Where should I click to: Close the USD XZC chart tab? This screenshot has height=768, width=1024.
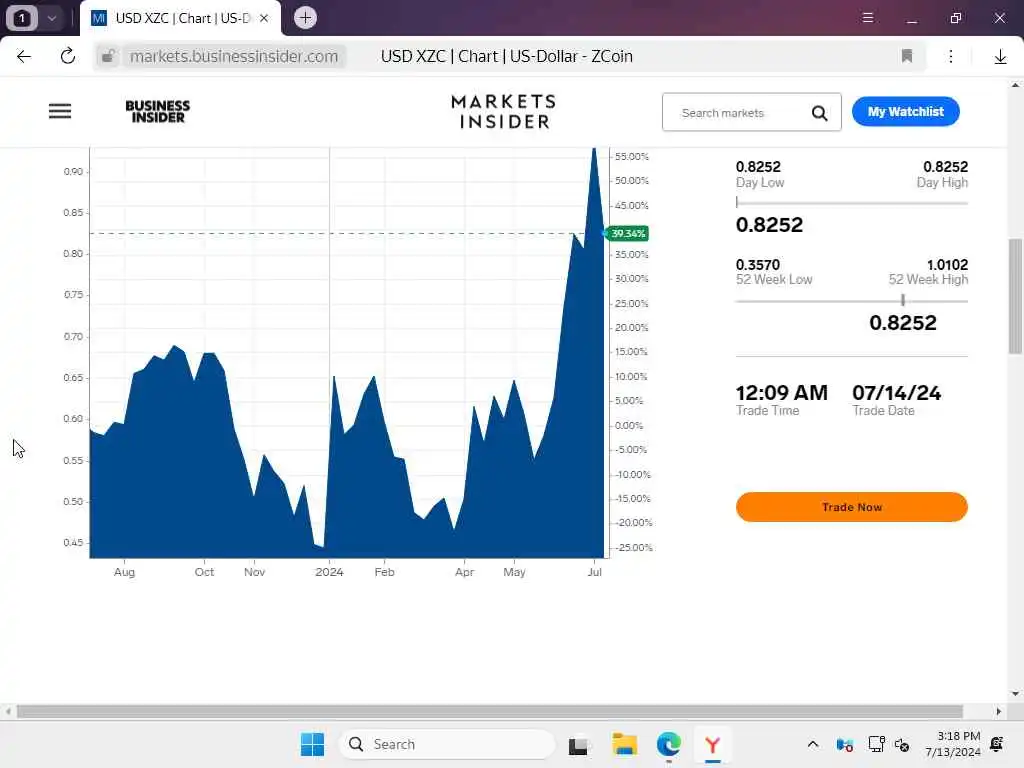(264, 18)
